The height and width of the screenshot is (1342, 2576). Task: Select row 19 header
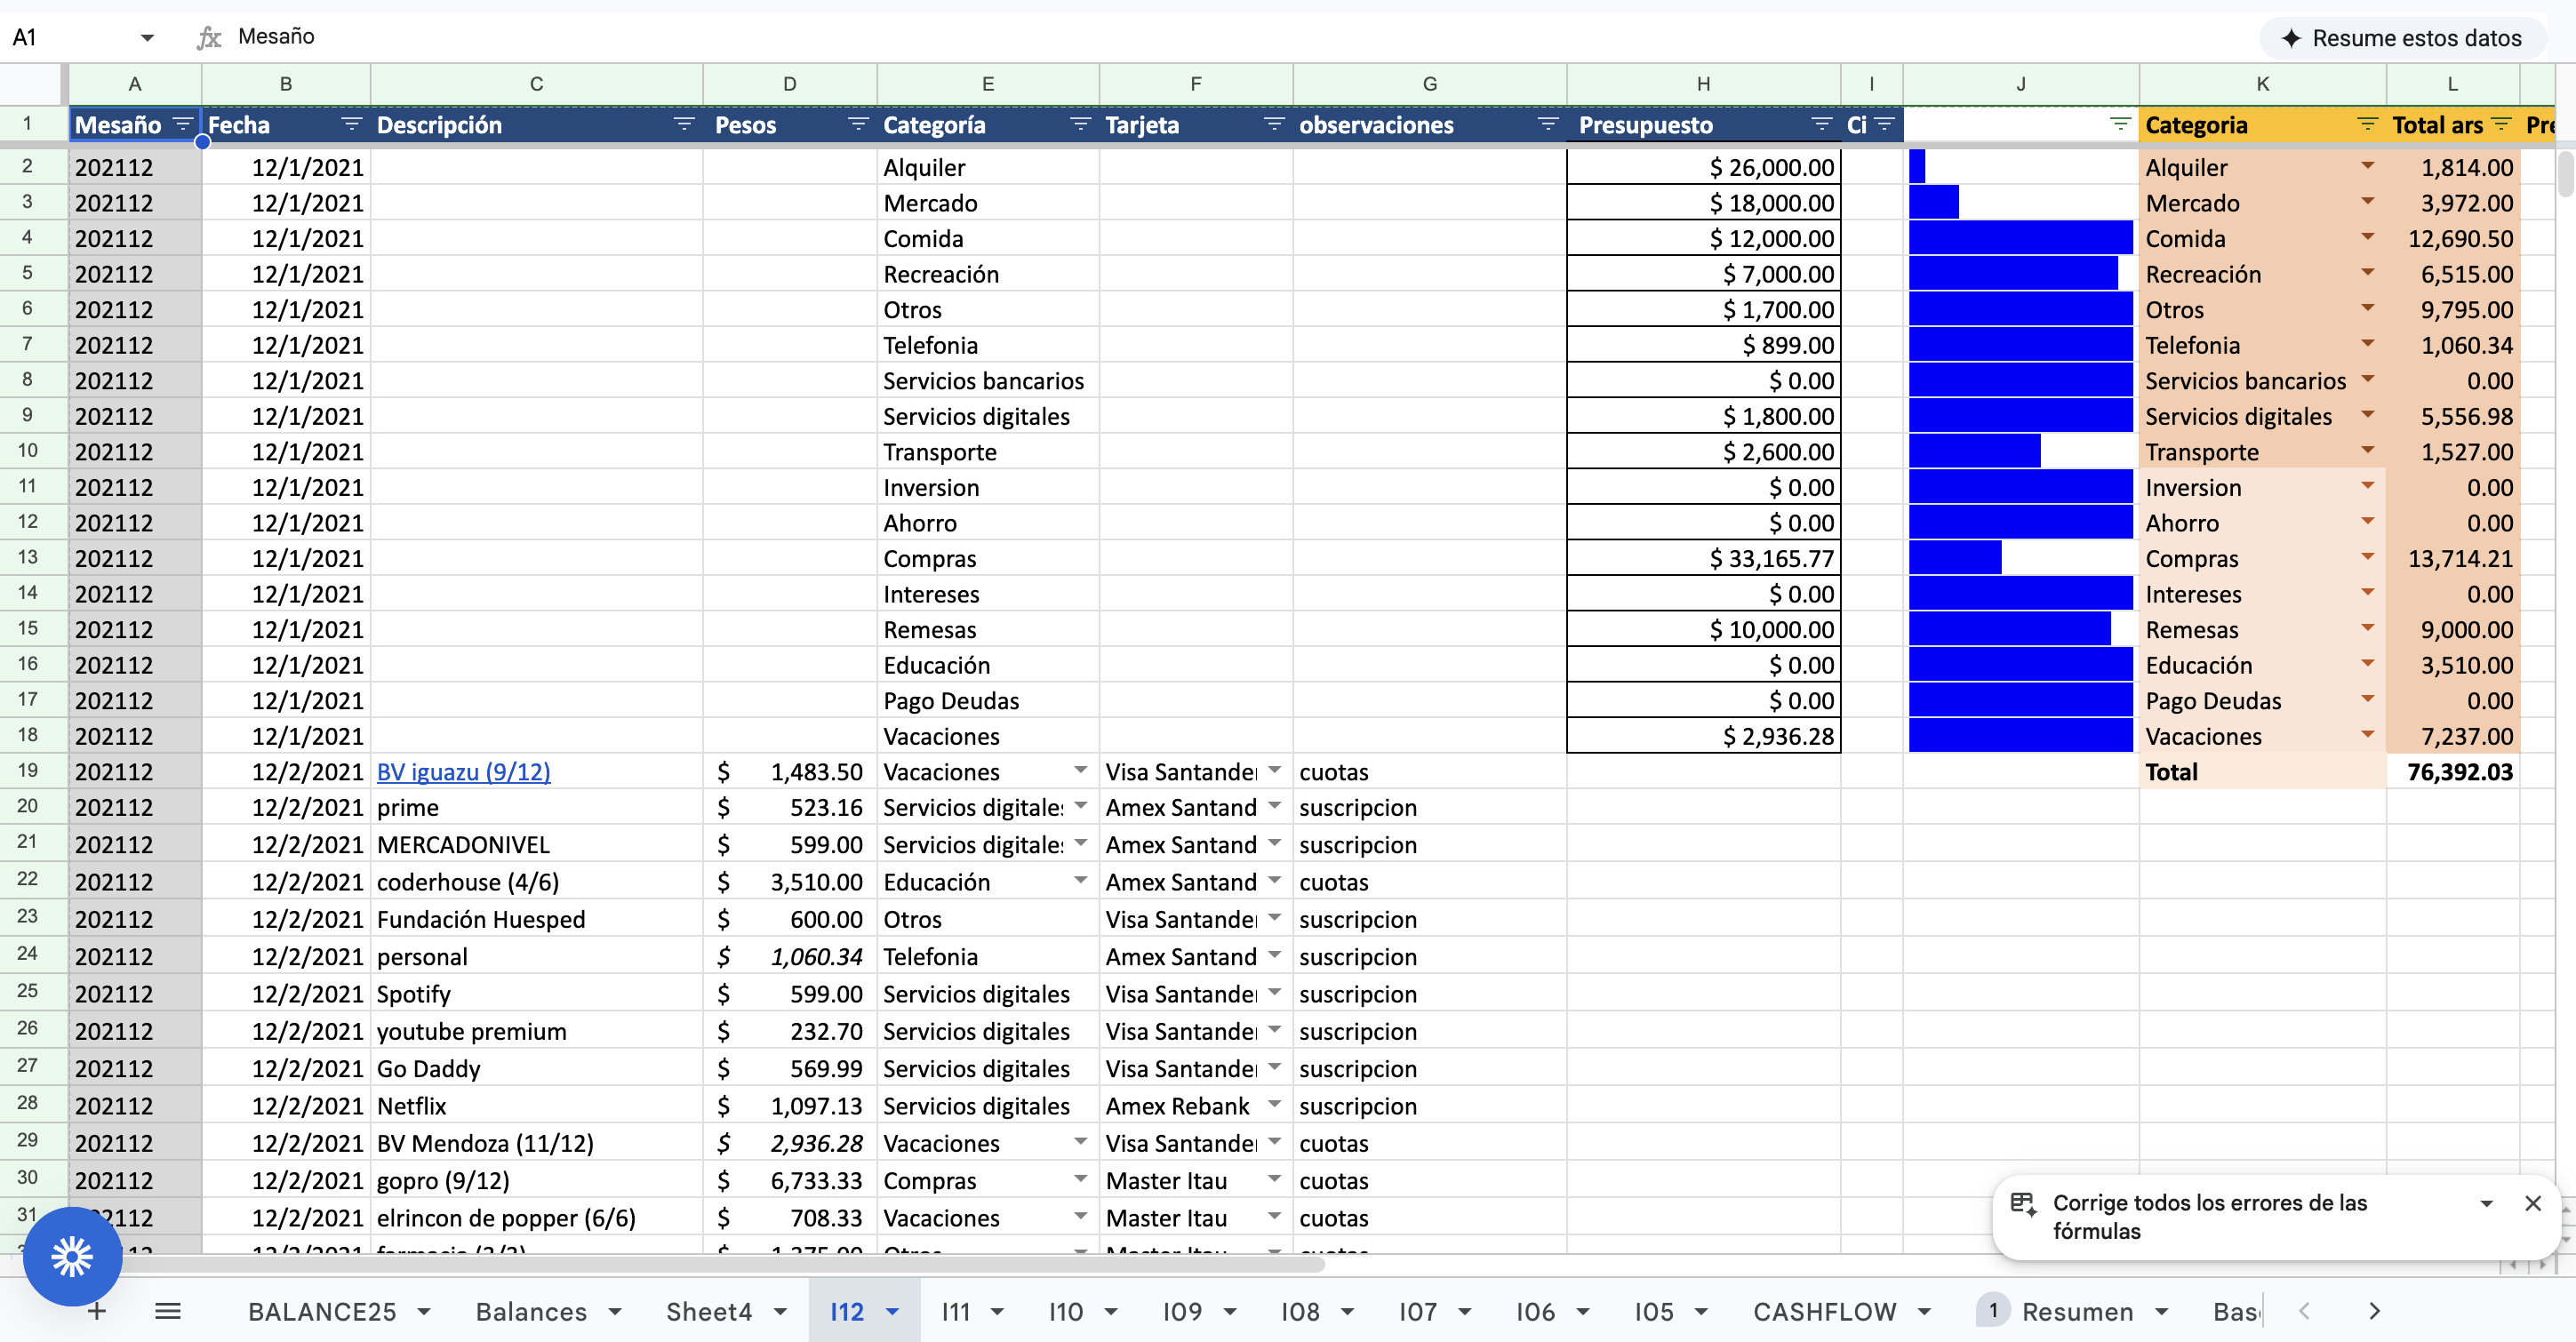[28, 771]
